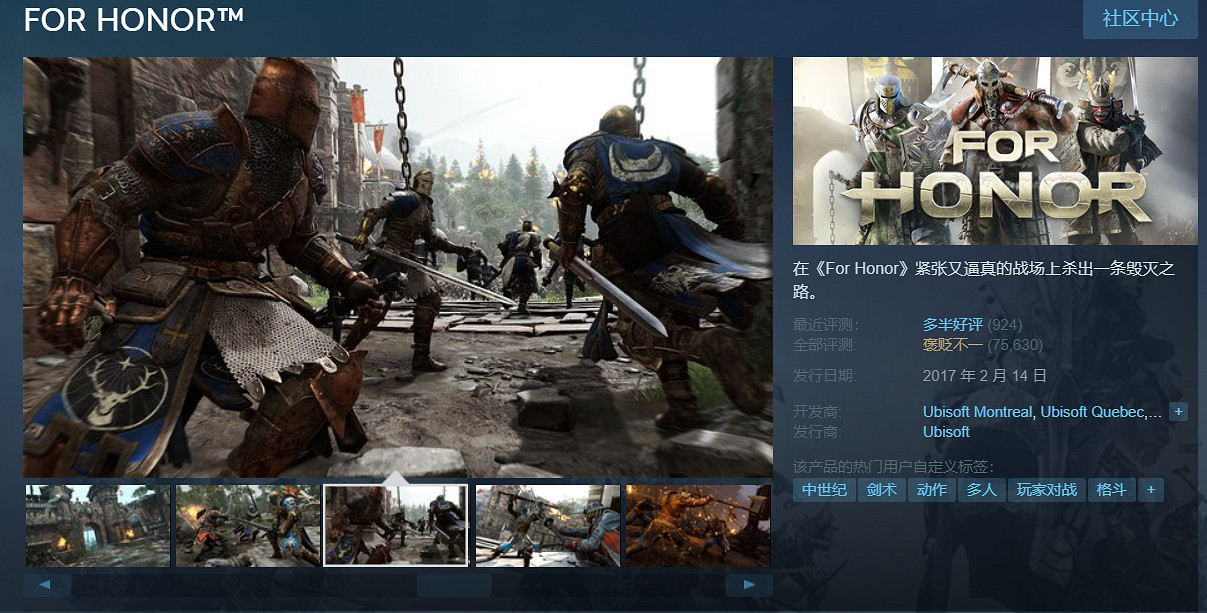
Task: Click the For Honor header cover image
Action: (995, 151)
